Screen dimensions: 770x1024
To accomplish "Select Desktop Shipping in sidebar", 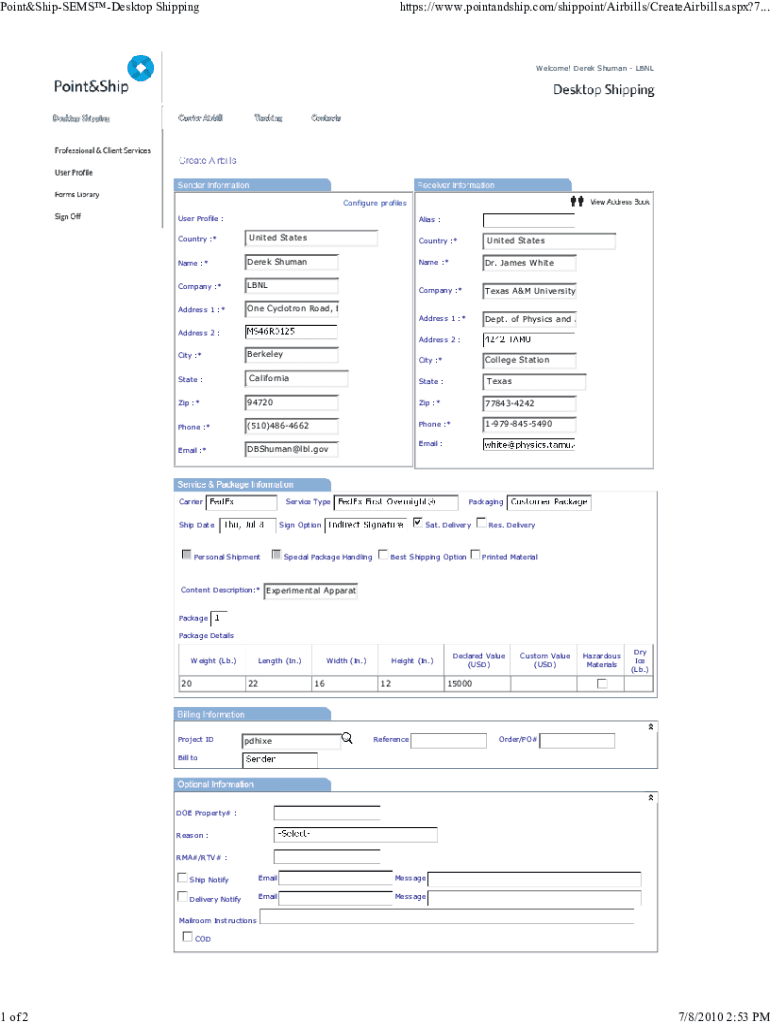I will pyautogui.click(x=82, y=118).
